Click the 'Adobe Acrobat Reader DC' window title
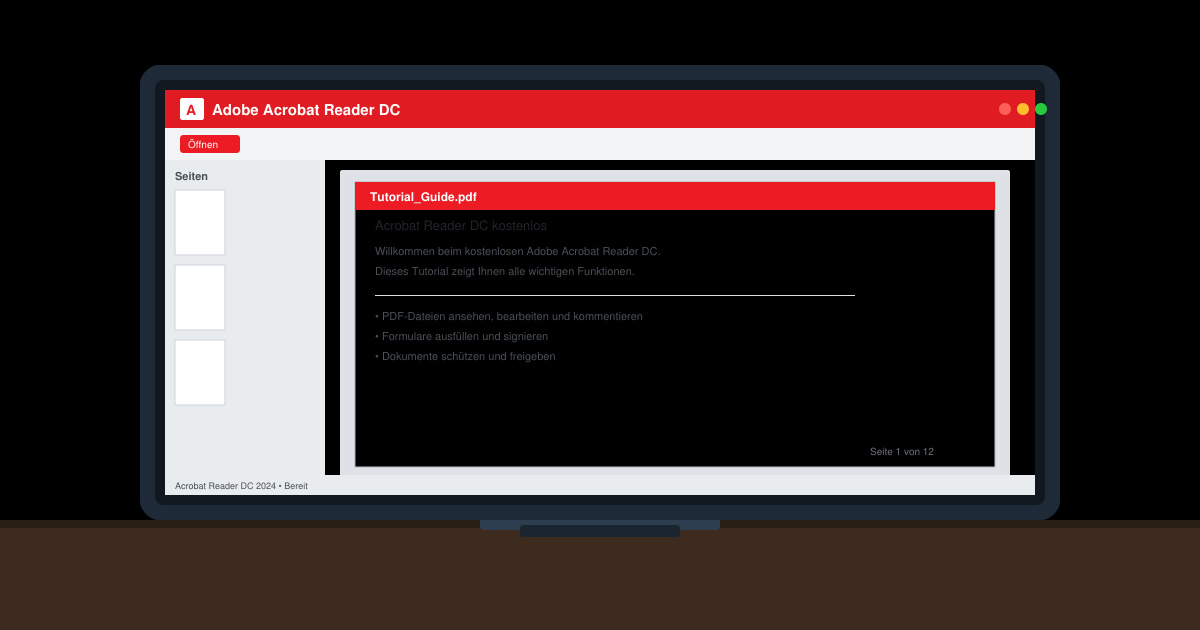Viewport: 1200px width, 630px height. (306, 110)
